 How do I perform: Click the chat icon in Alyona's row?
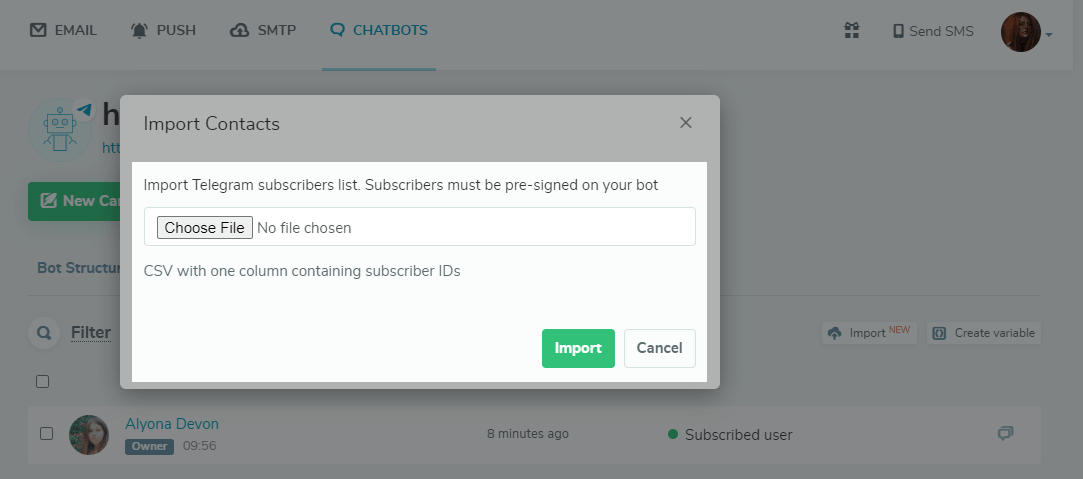point(1005,433)
